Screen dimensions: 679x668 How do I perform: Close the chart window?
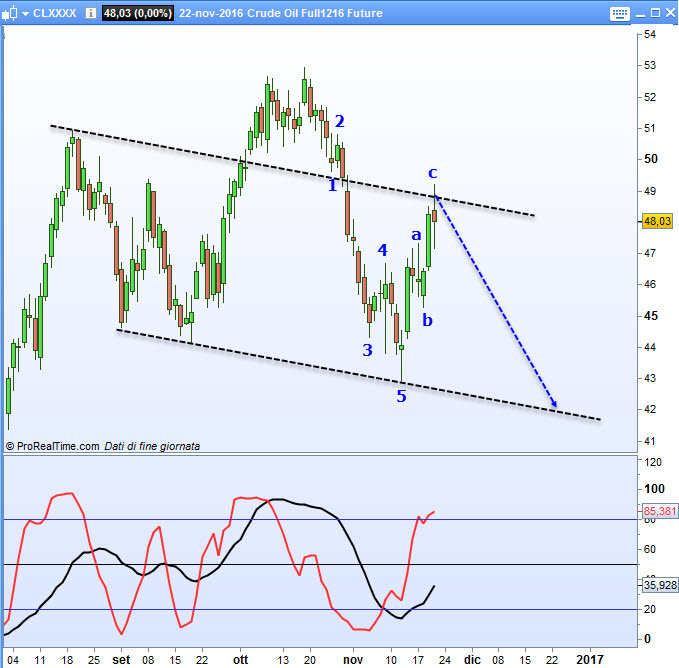(x=670, y=13)
